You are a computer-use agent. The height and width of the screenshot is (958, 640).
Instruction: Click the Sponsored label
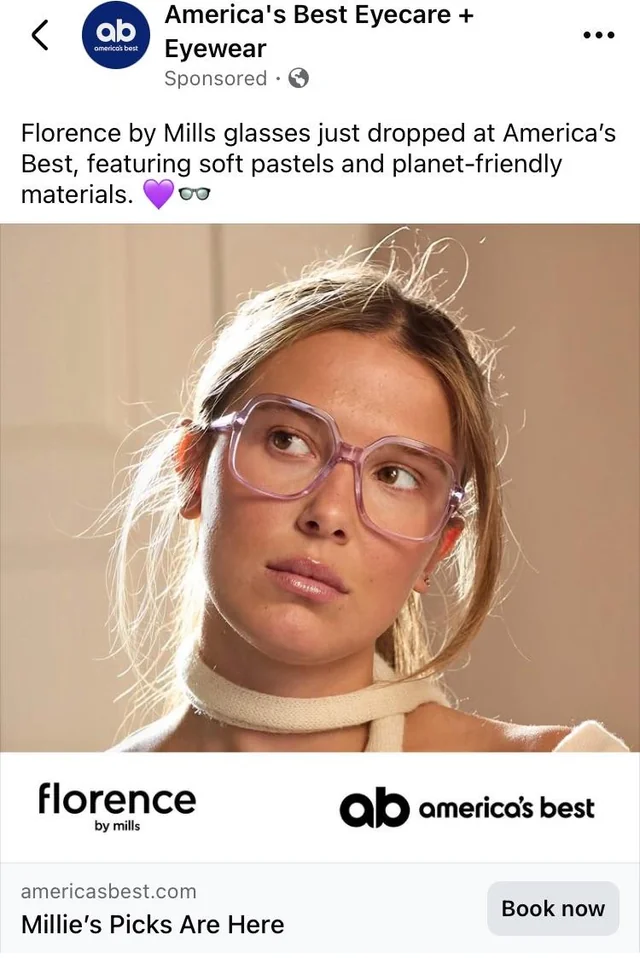(x=216, y=78)
